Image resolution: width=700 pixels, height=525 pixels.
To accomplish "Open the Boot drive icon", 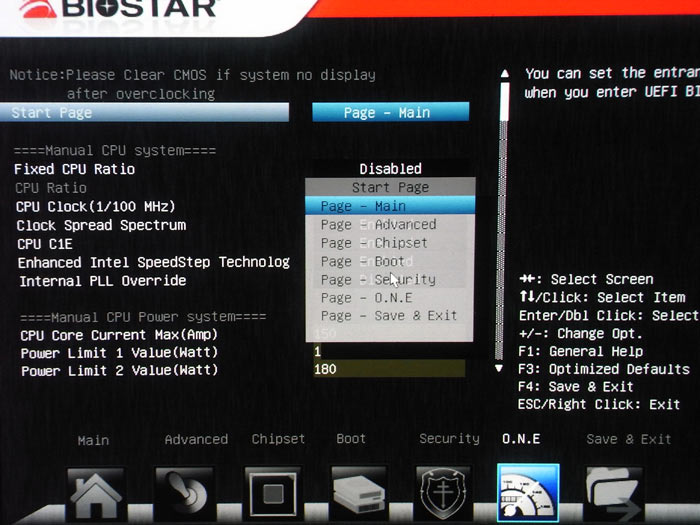I will click(x=358, y=495).
